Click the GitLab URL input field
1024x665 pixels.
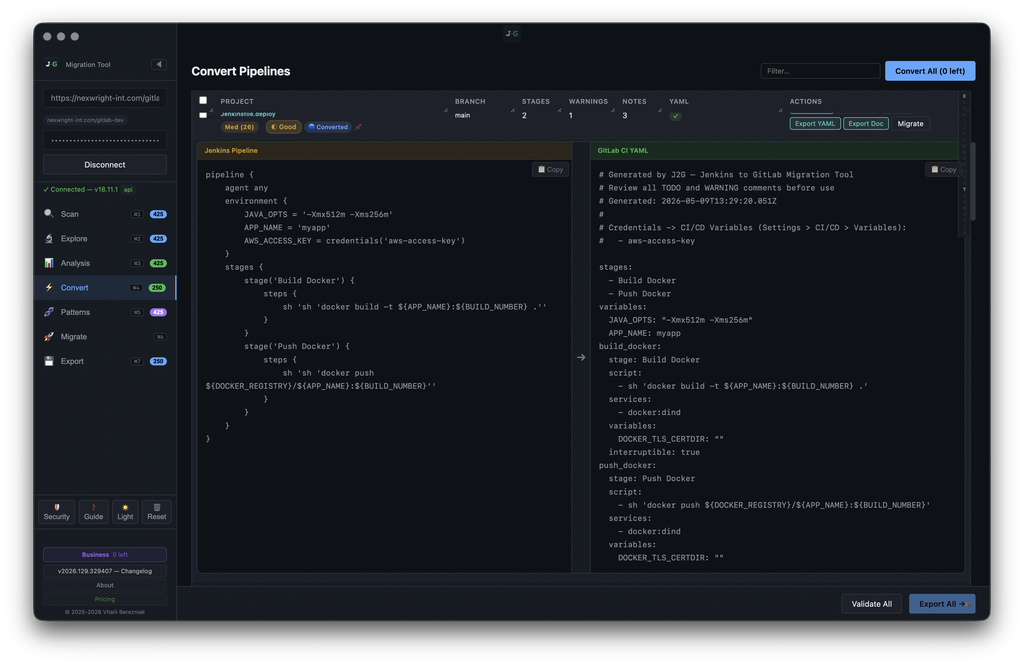coord(104,98)
